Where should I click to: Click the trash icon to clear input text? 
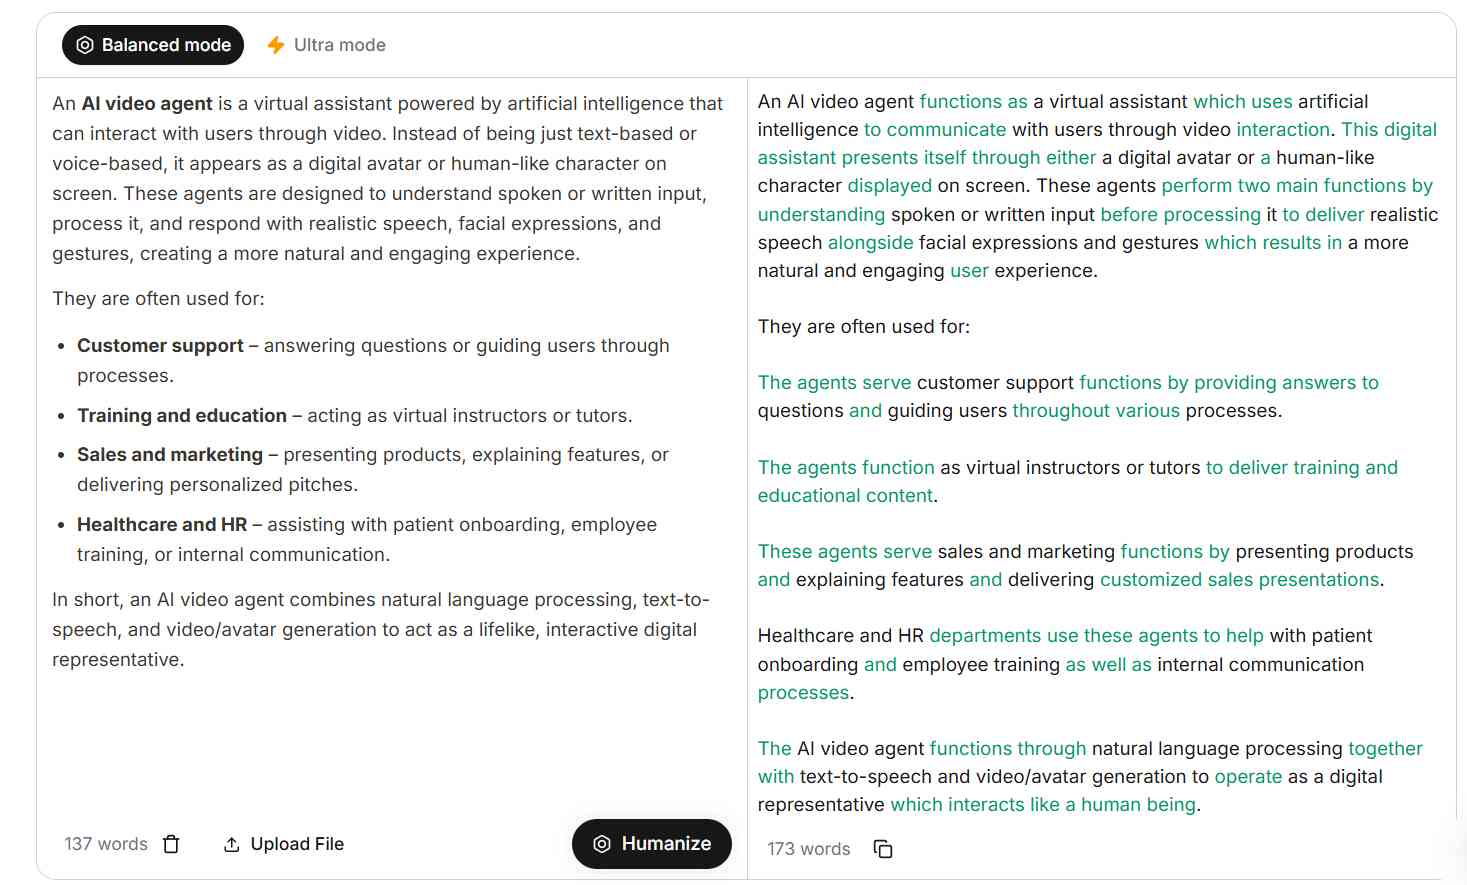[x=170, y=844]
